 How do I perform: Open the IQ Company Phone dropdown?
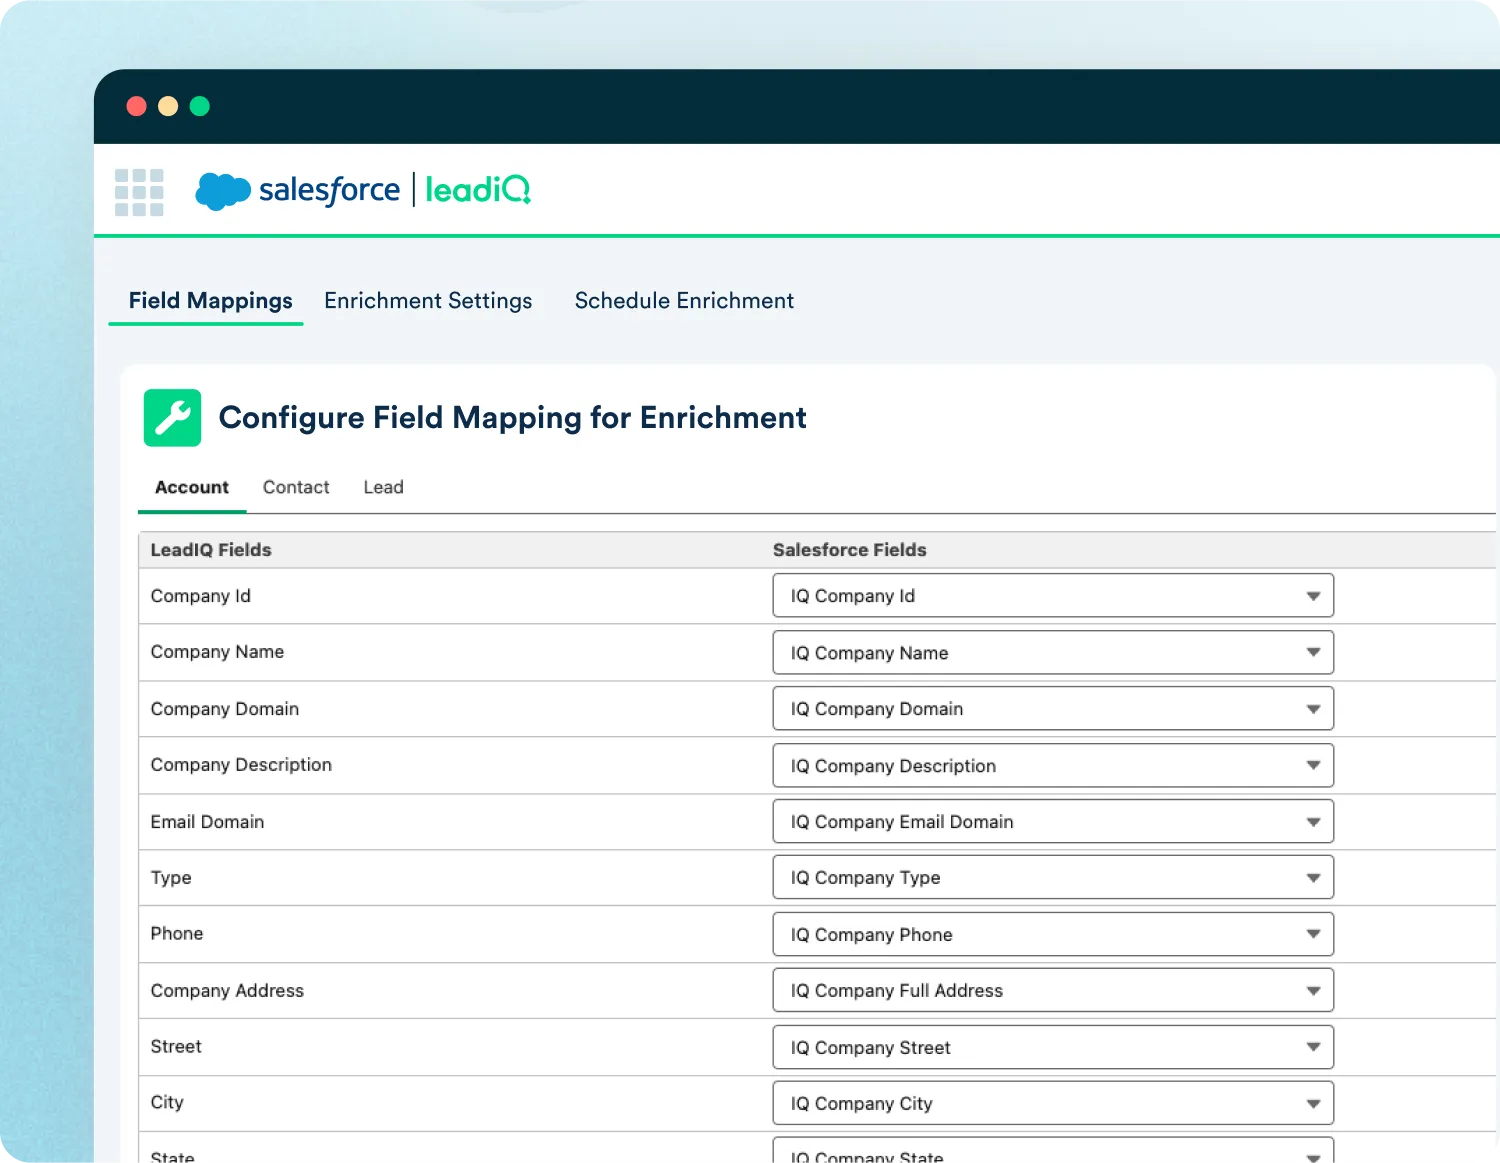1052,935
